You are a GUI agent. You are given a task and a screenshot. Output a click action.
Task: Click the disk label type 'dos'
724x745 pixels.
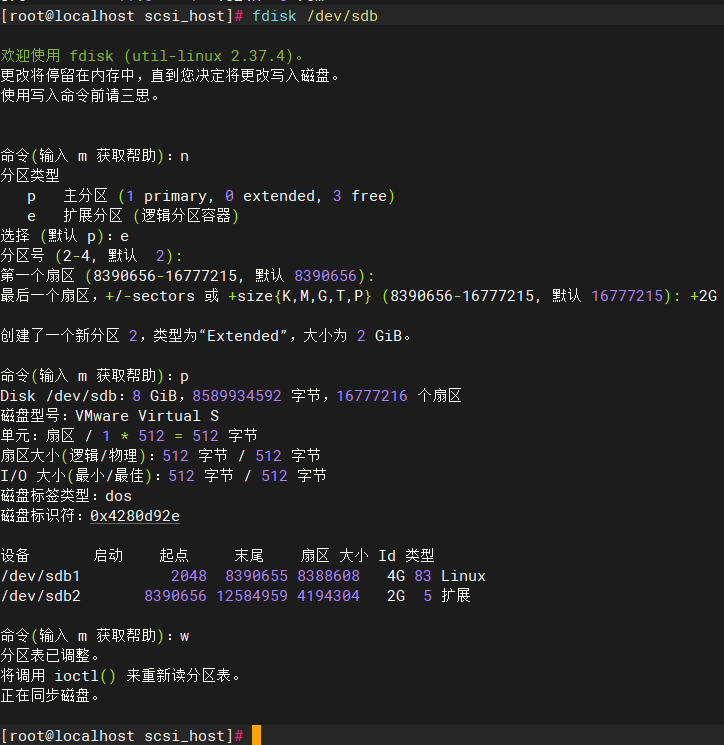pos(118,496)
